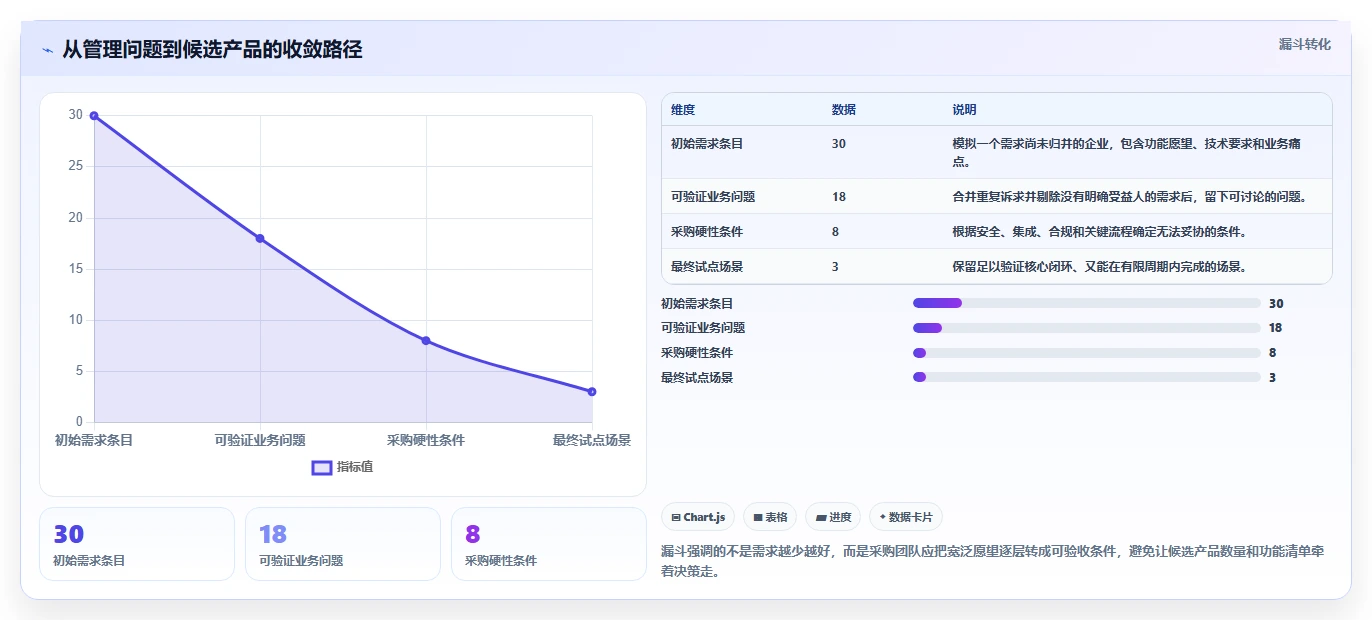Image resolution: width=1372 pixels, height=620 pixels.
Task: Click the 数据卡片 chip
Action: [x=906, y=517]
